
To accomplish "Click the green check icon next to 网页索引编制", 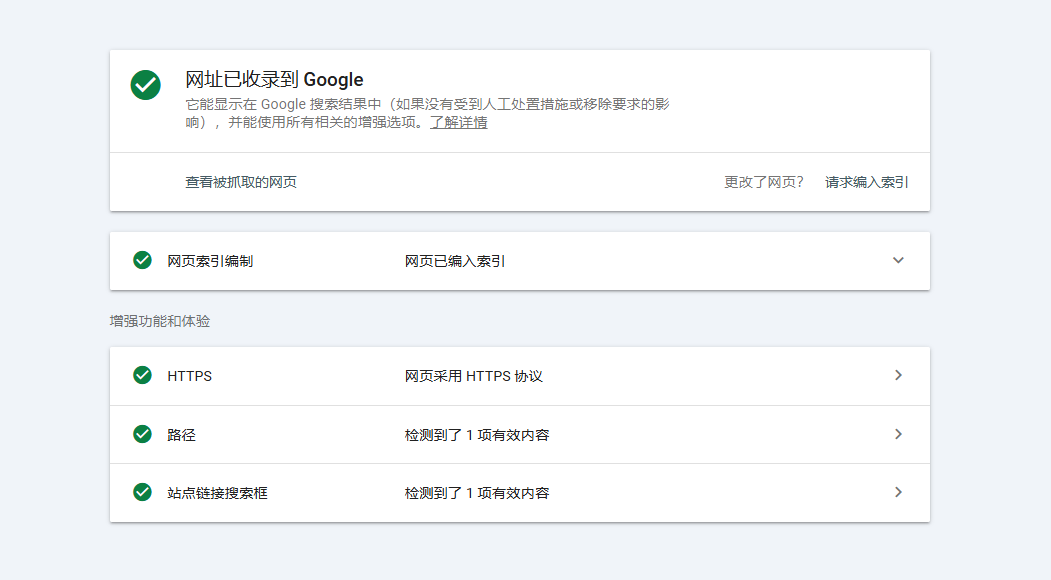I will (142, 260).
